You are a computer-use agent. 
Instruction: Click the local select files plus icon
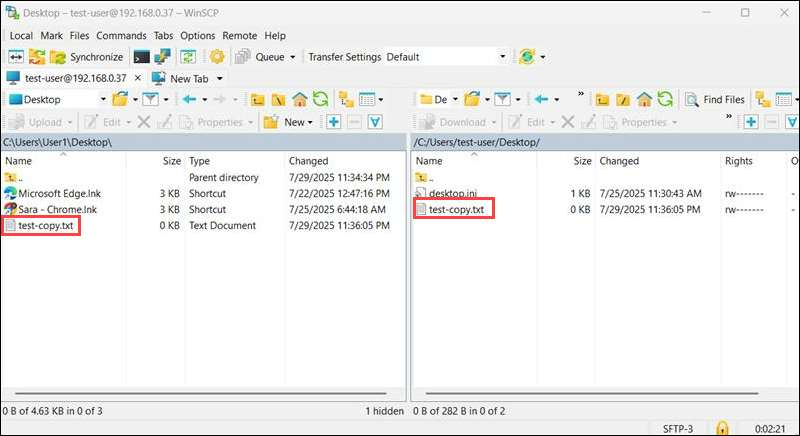334,122
